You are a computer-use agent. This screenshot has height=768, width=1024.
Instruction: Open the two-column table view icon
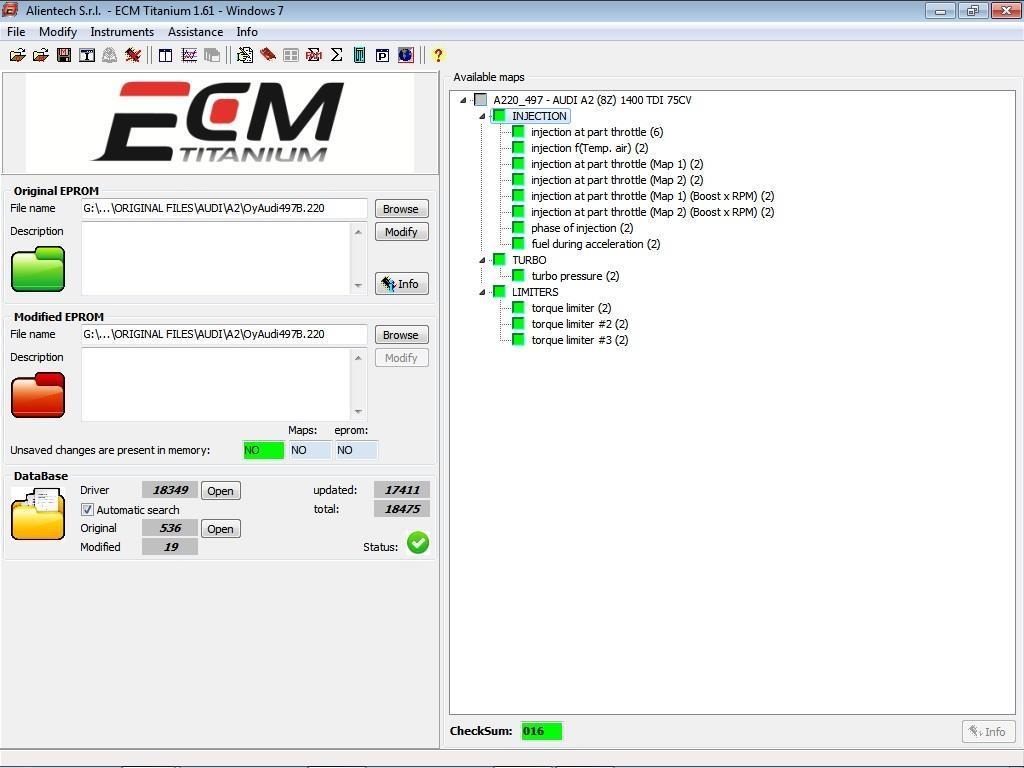tap(166, 56)
